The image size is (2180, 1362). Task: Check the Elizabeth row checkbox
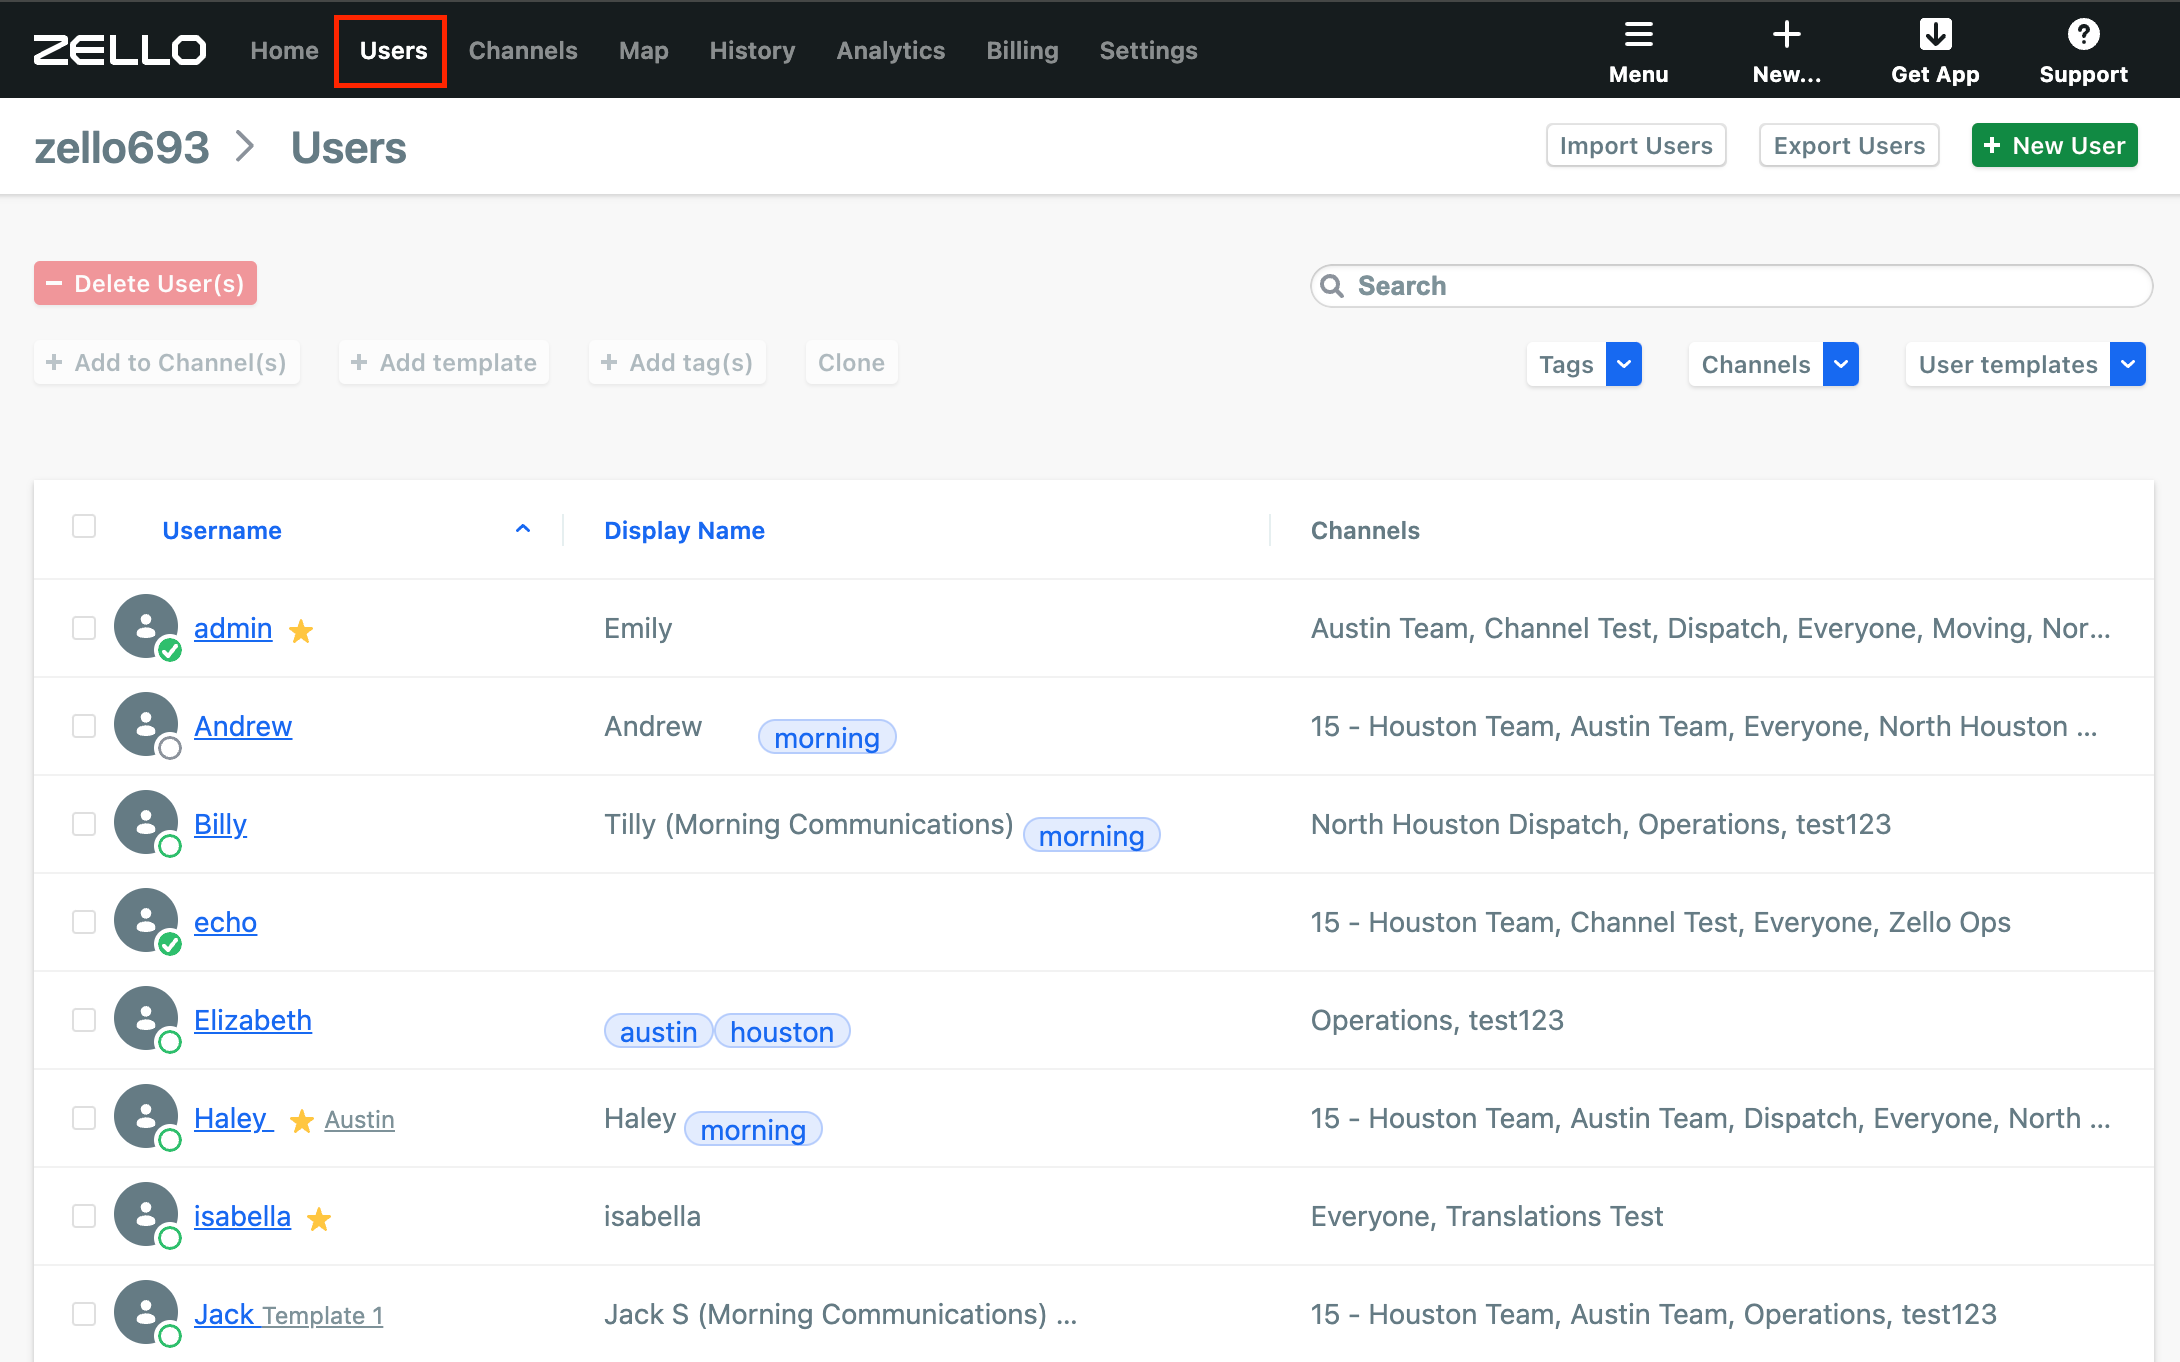click(x=84, y=1020)
